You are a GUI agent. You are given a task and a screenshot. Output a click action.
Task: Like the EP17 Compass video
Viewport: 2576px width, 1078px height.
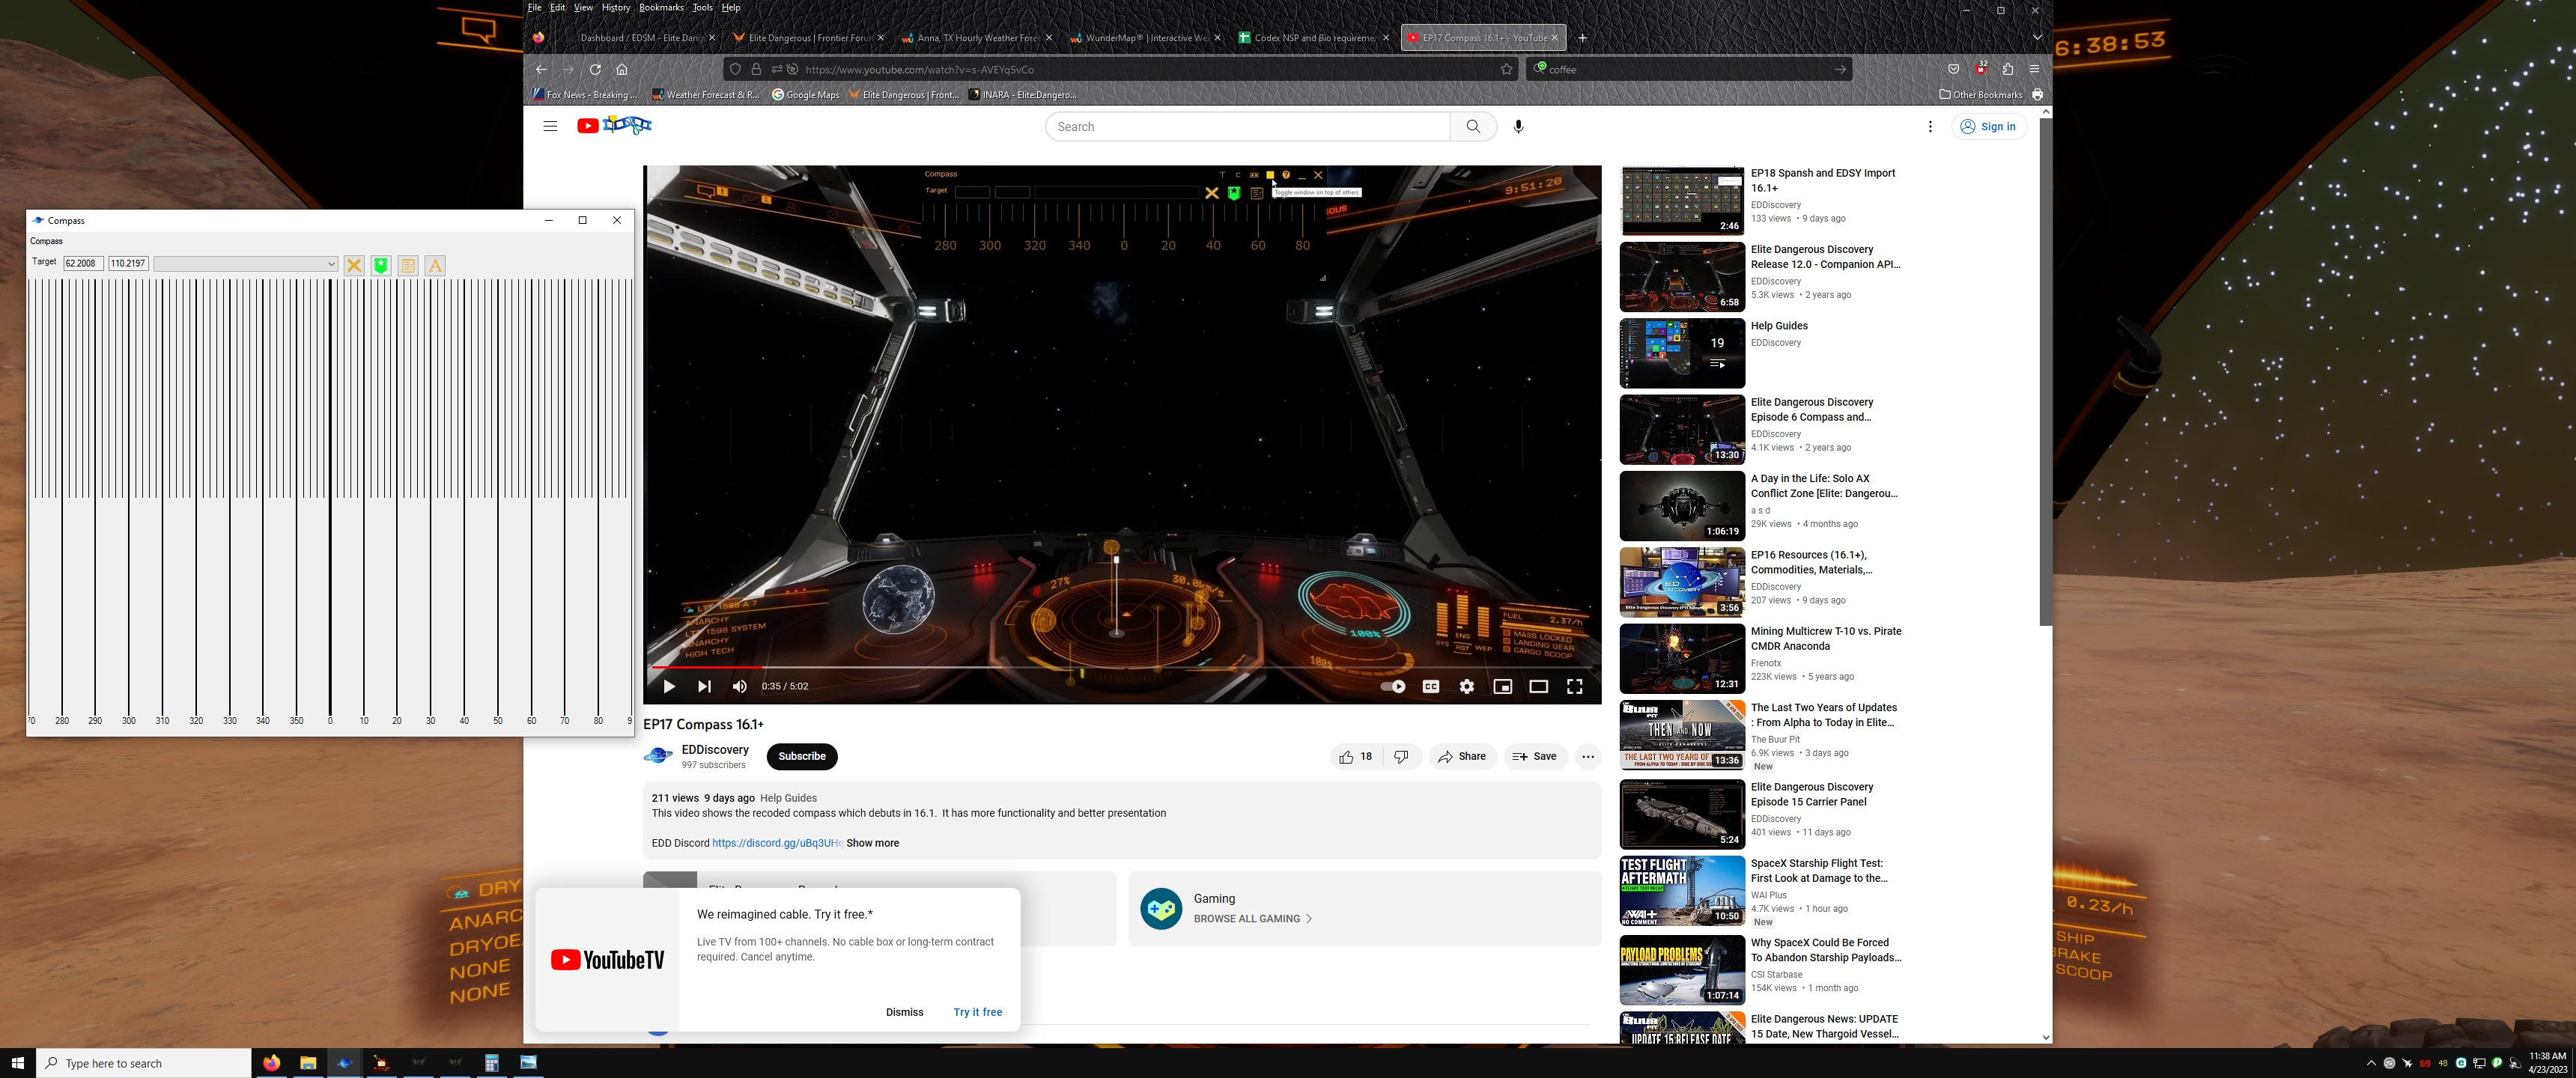point(1356,756)
